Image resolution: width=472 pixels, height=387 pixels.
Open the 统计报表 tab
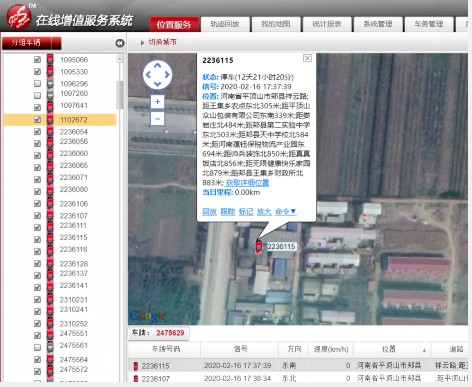pos(327,24)
